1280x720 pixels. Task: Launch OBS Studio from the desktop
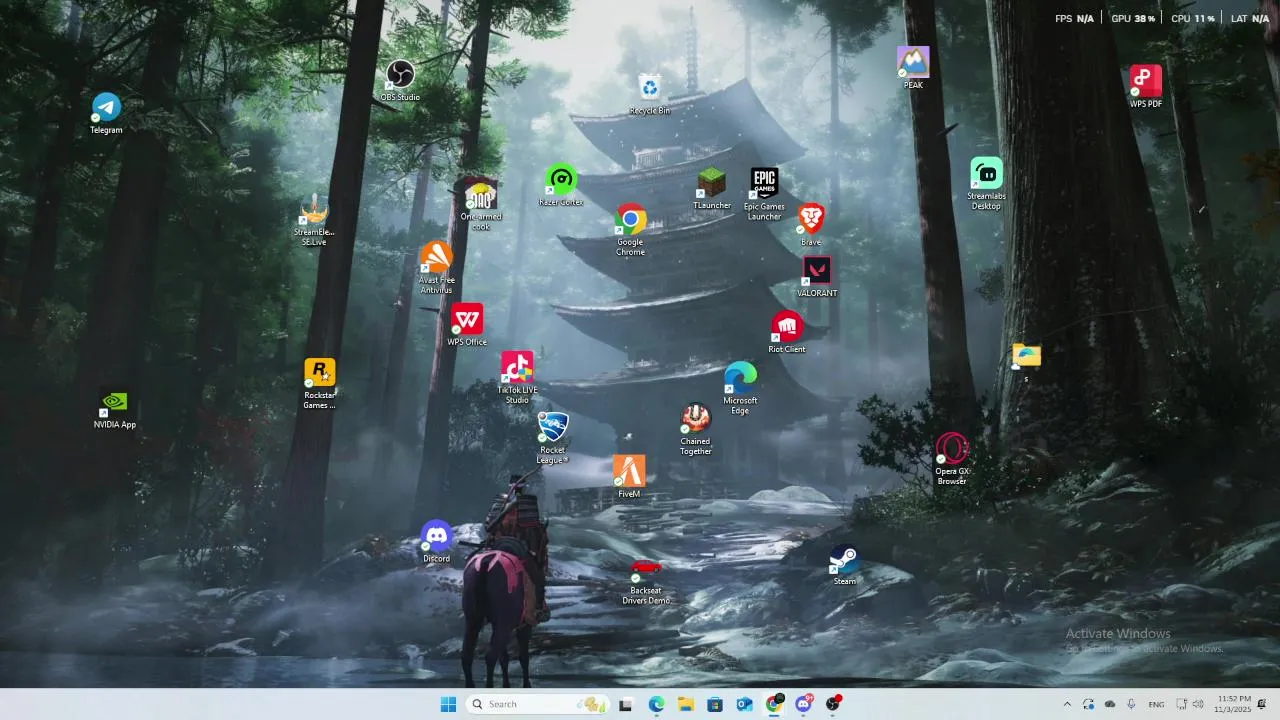[x=400, y=81]
